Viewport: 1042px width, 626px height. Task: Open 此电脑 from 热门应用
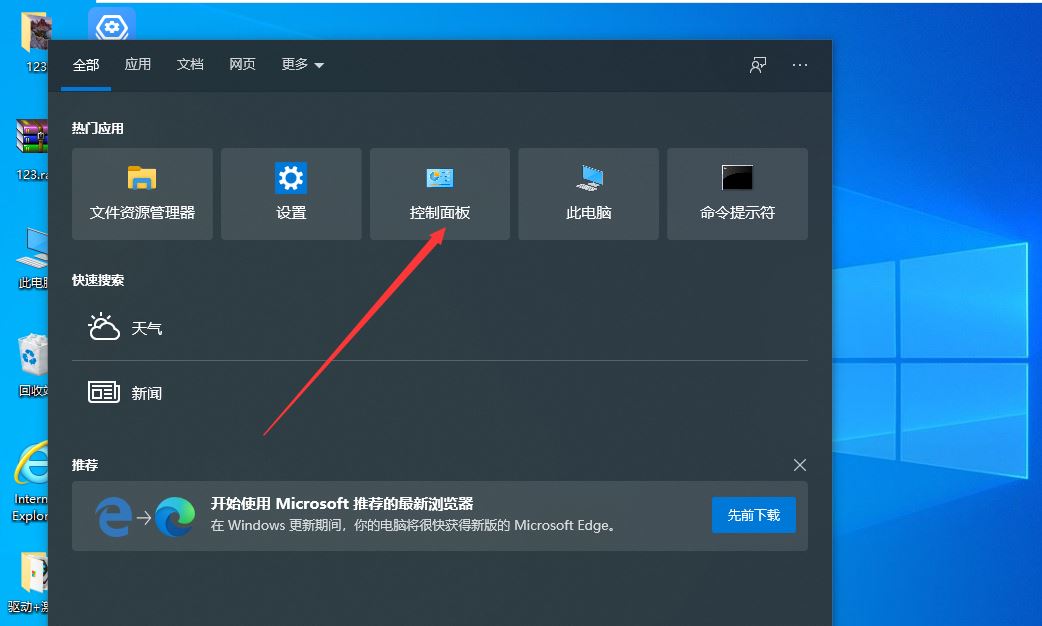[x=588, y=193]
